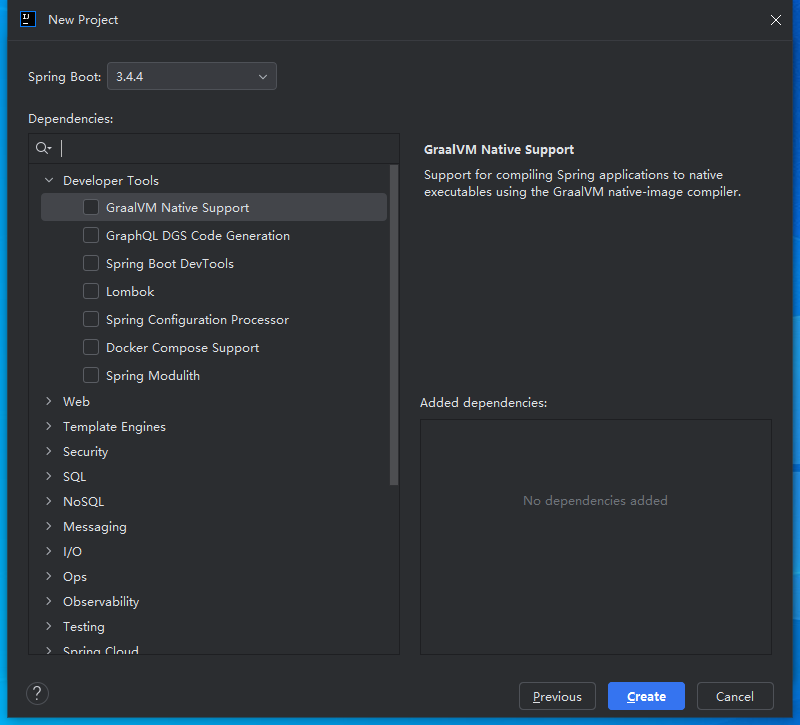Expand the Messaging category
This screenshot has height=725, width=800.
pos(49,526)
